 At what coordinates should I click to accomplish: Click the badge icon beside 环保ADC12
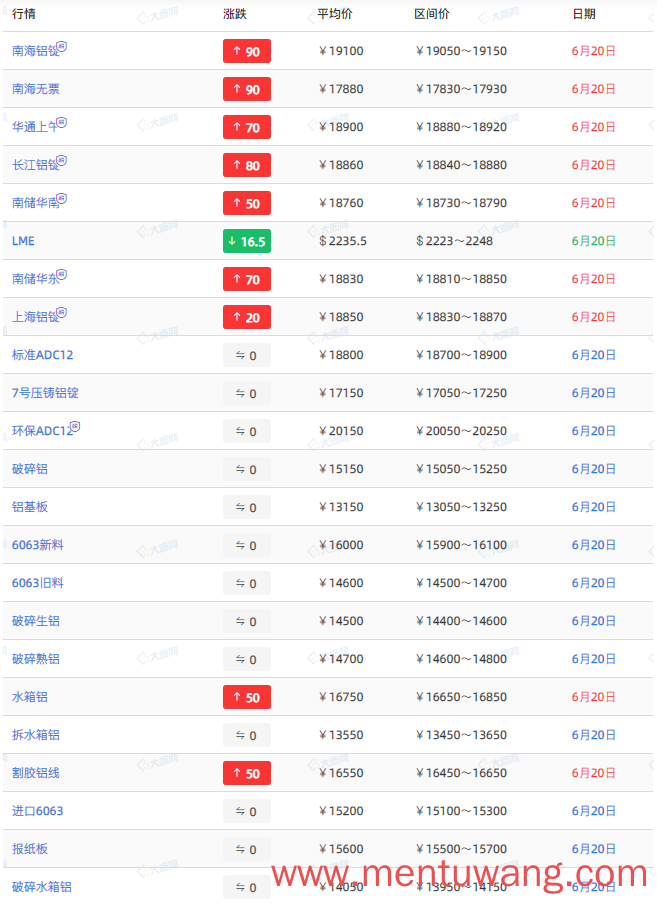75,427
